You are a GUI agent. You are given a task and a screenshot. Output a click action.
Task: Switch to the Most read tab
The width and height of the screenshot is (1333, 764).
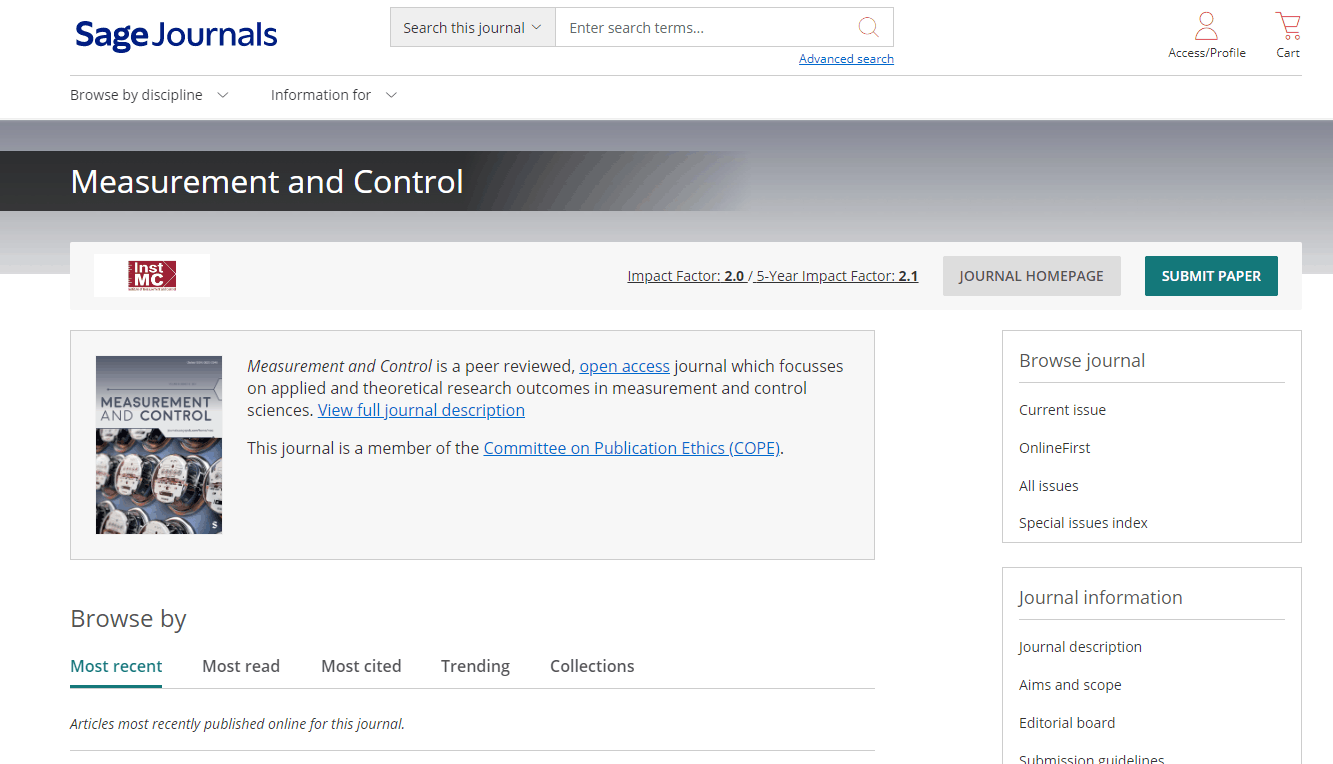click(x=241, y=666)
